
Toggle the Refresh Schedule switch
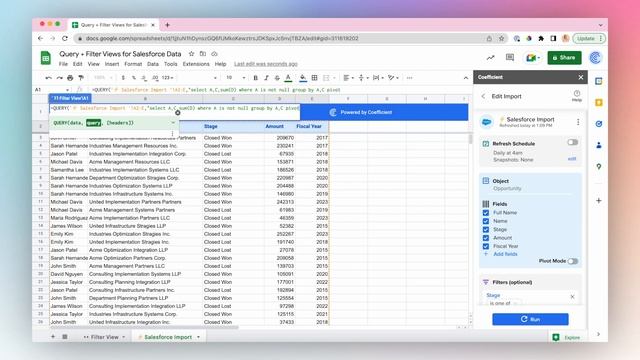(x=573, y=142)
